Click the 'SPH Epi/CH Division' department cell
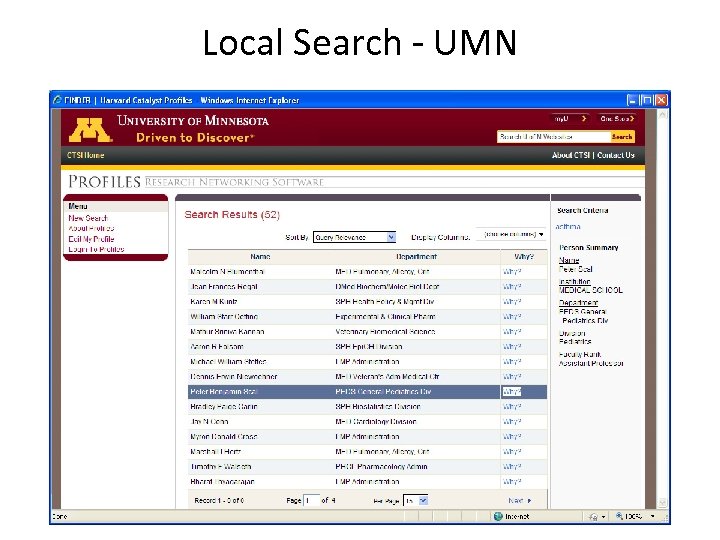Image resolution: width=720 pixels, height=540 pixels. [369, 347]
